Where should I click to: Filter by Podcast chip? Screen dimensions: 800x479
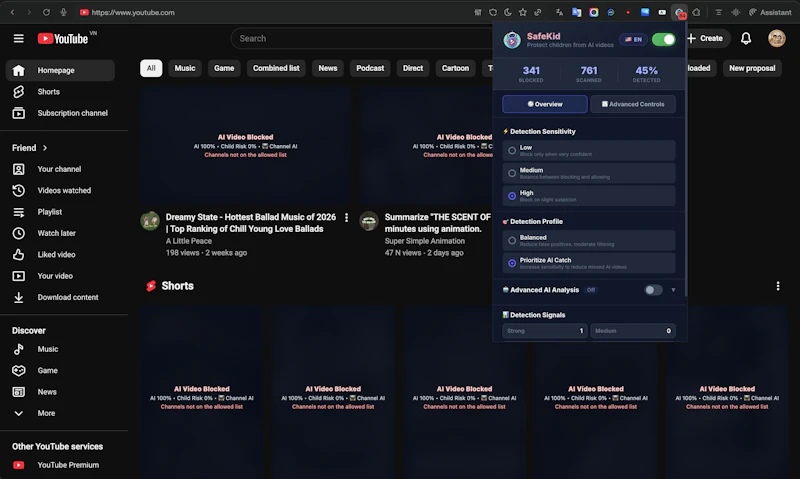(370, 68)
